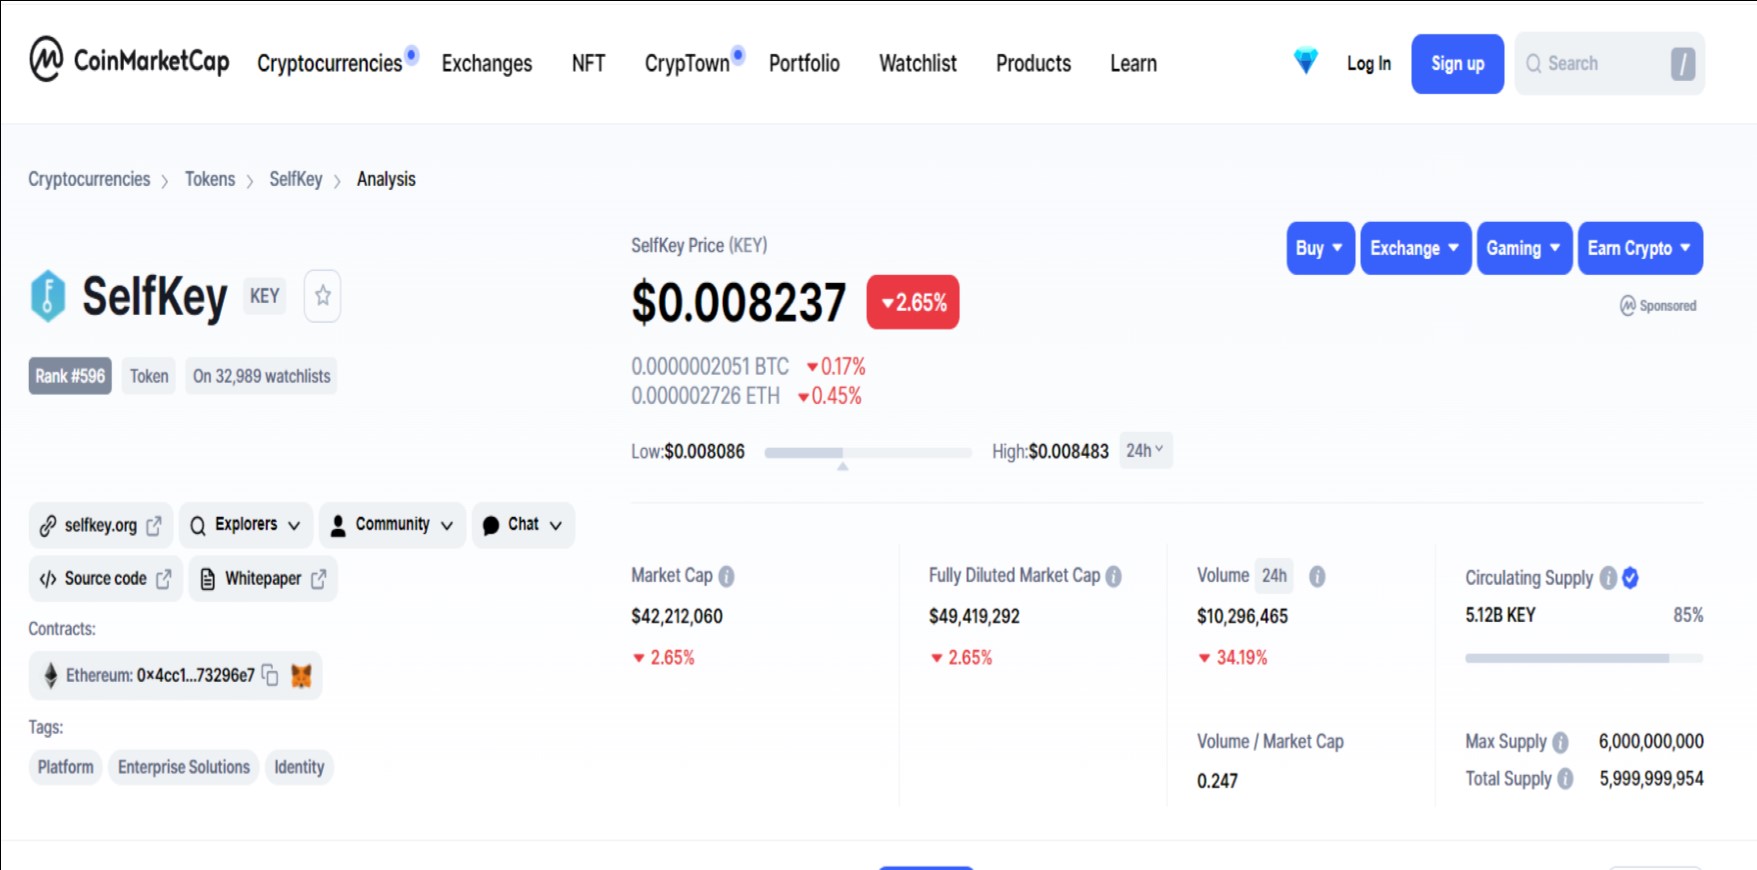Viewport: 1757px width, 870px height.
Task: Open the Learn menu
Action: tap(1133, 63)
